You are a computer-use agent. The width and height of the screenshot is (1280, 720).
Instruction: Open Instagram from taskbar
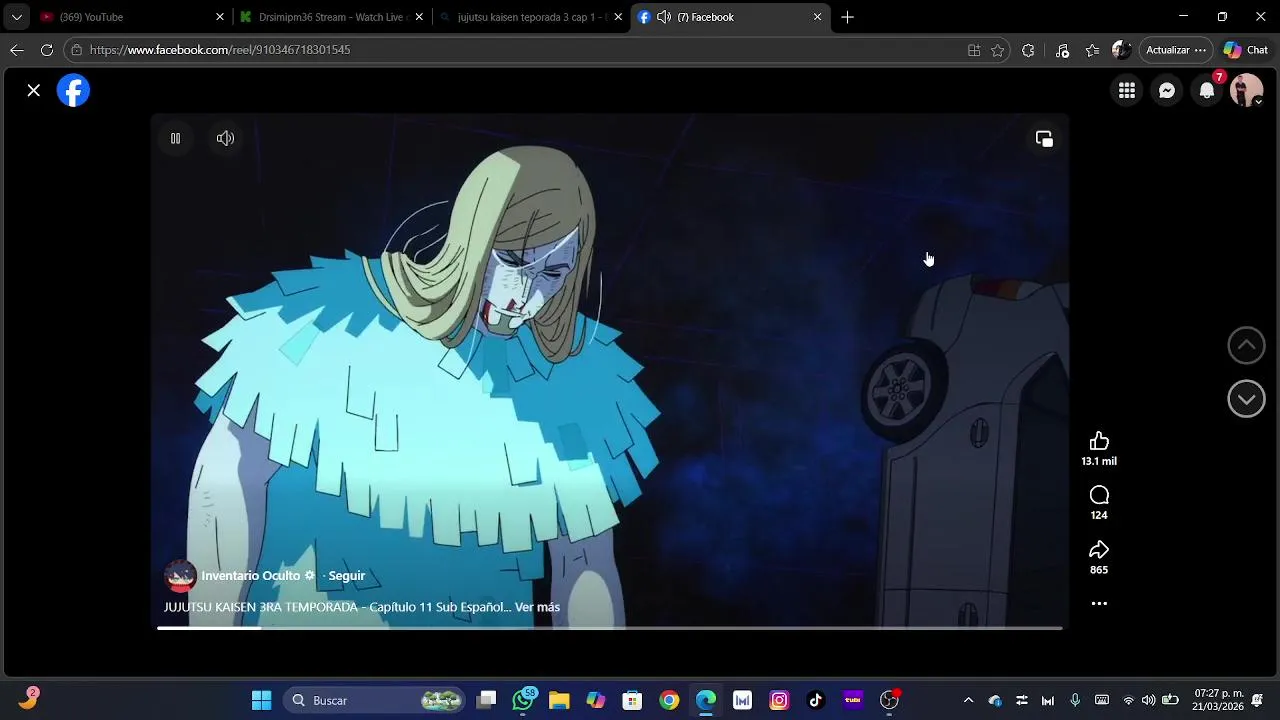(779, 700)
